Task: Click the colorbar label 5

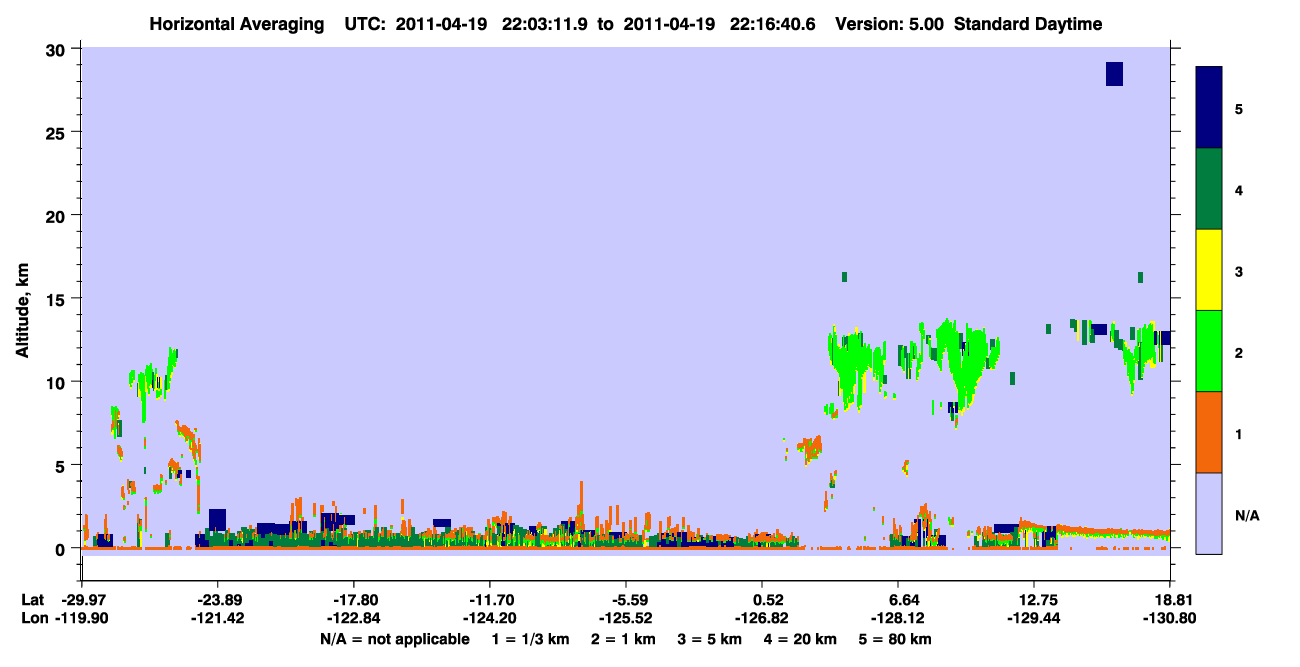Action: [1239, 108]
